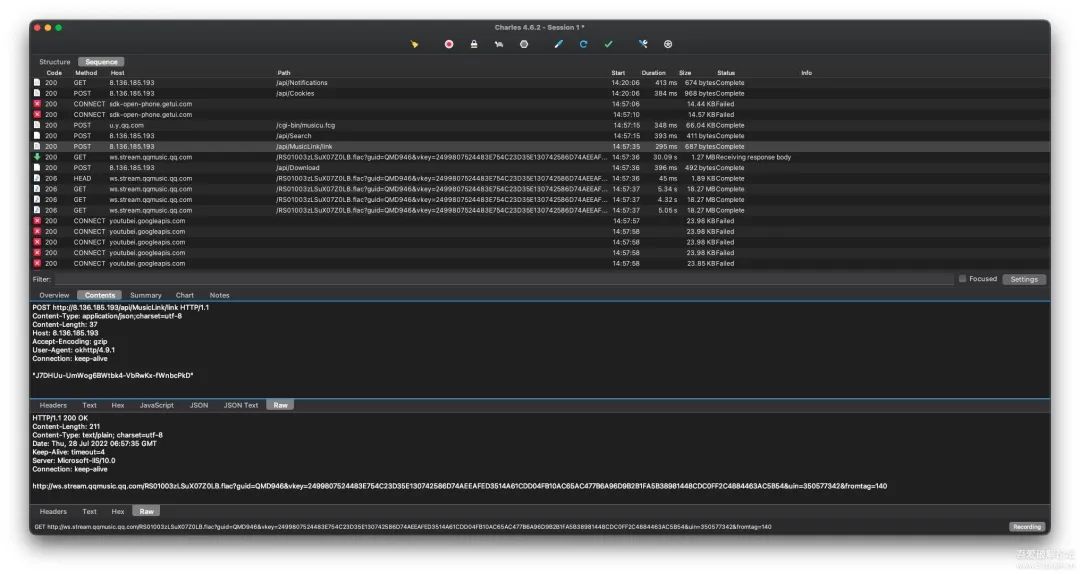
Task: Open the Notes tab
Action: [220, 295]
